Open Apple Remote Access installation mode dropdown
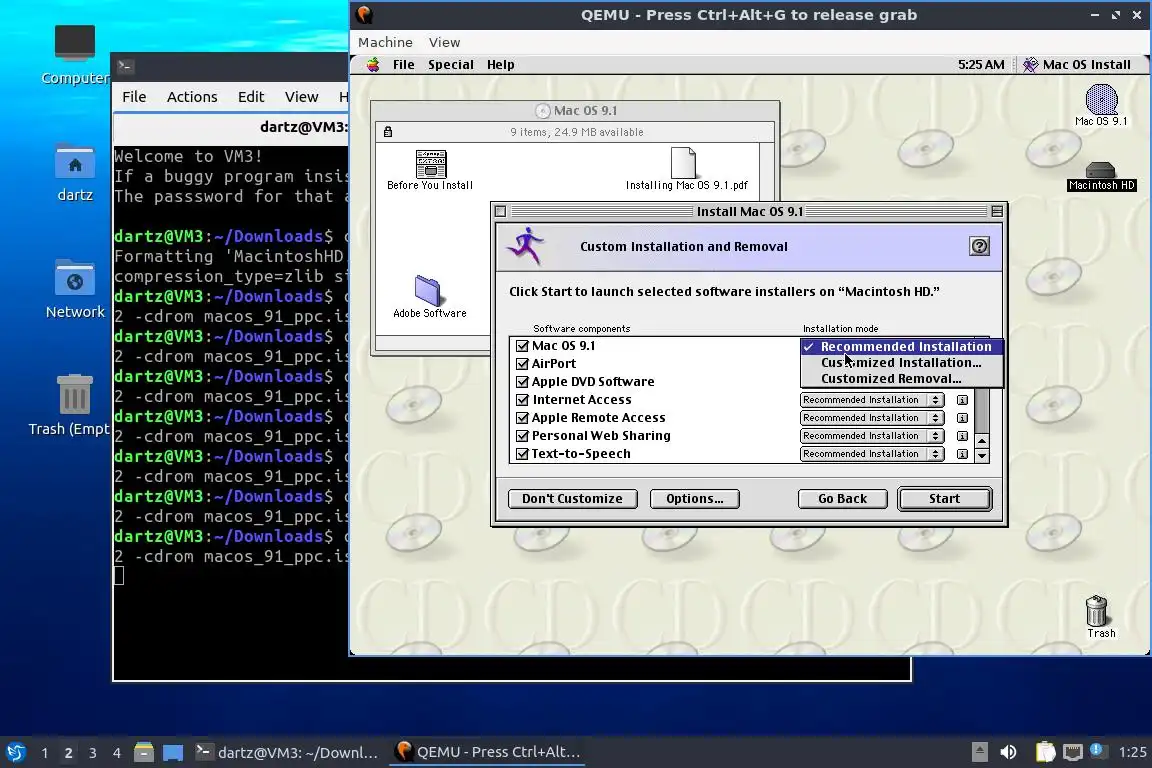1152x768 pixels. pos(871,418)
